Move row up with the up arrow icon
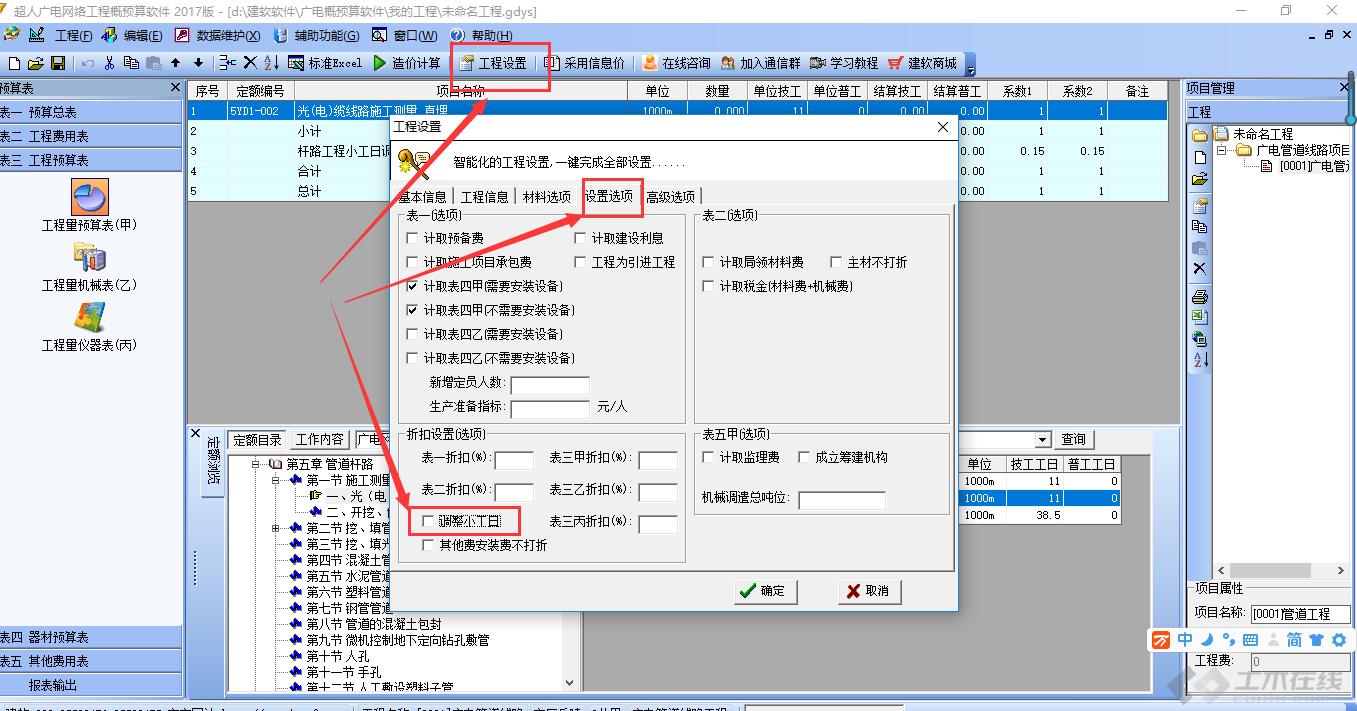This screenshot has width=1357, height=711. pos(176,63)
